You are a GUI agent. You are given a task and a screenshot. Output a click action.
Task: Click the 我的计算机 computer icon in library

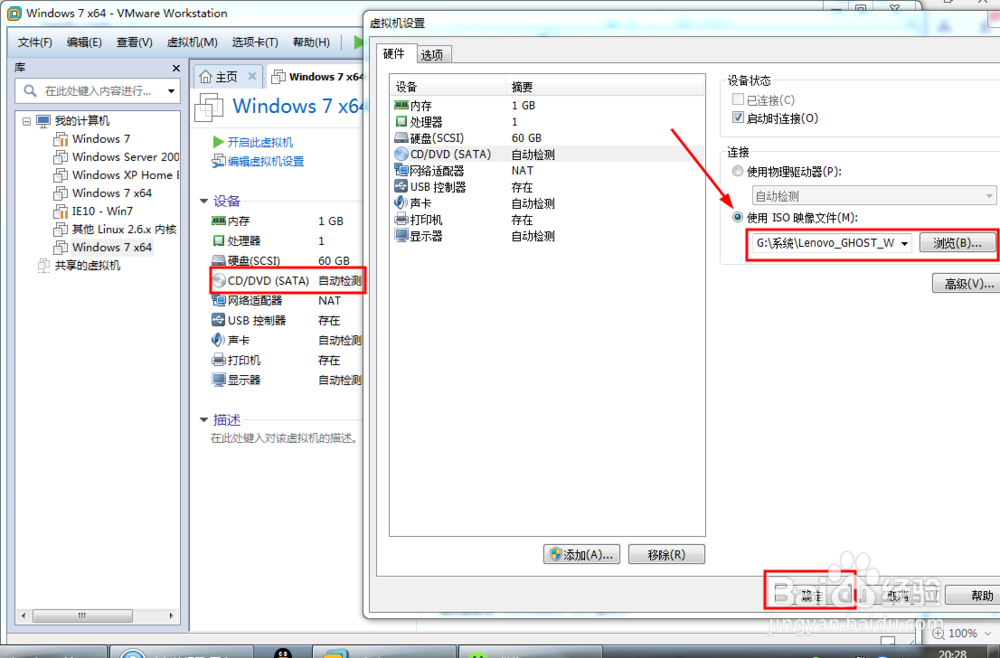click(43, 121)
